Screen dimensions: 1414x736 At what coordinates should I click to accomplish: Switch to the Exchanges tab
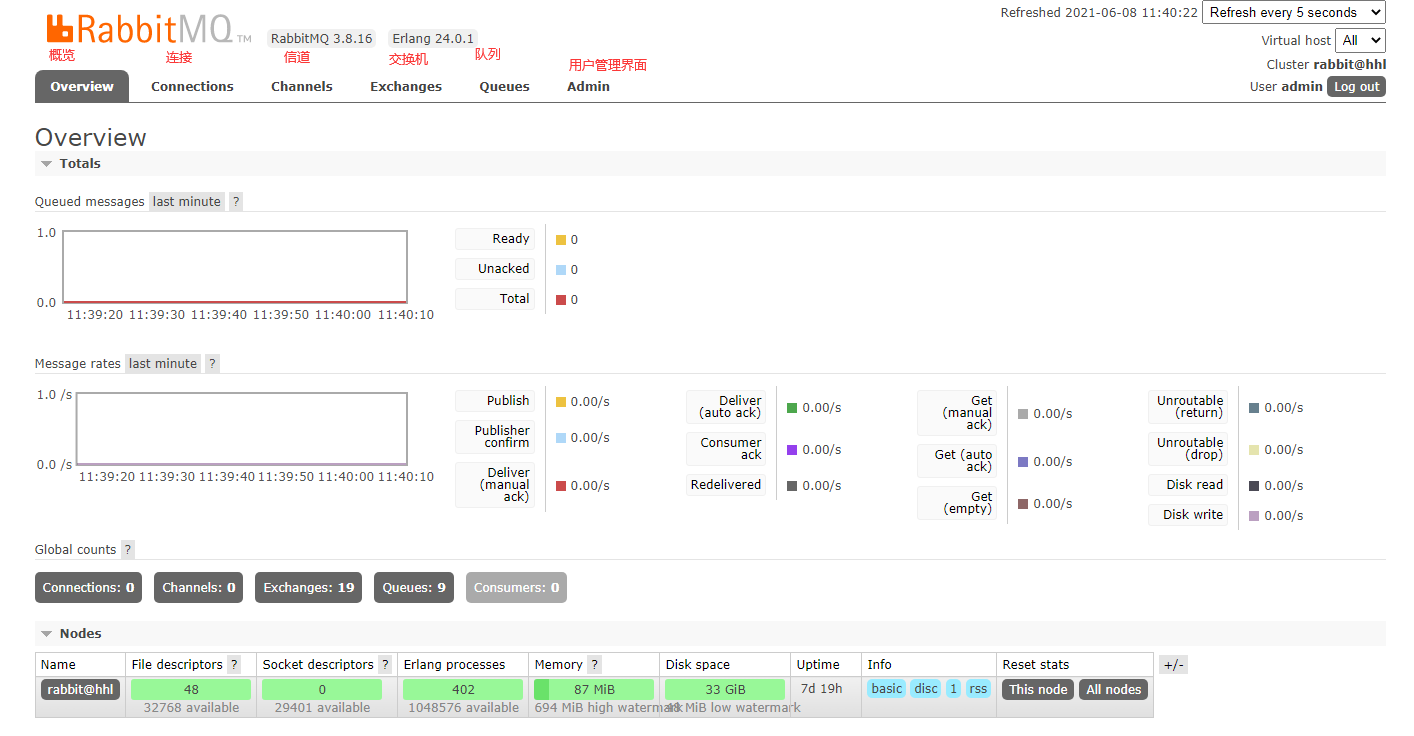406,86
